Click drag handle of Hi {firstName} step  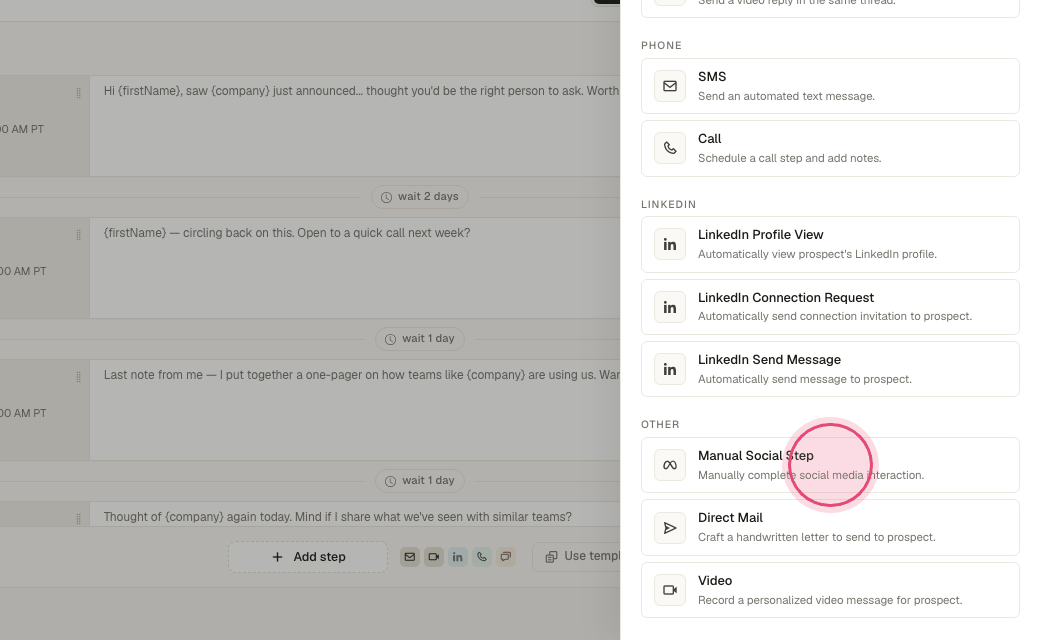pyautogui.click(x=78, y=94)
